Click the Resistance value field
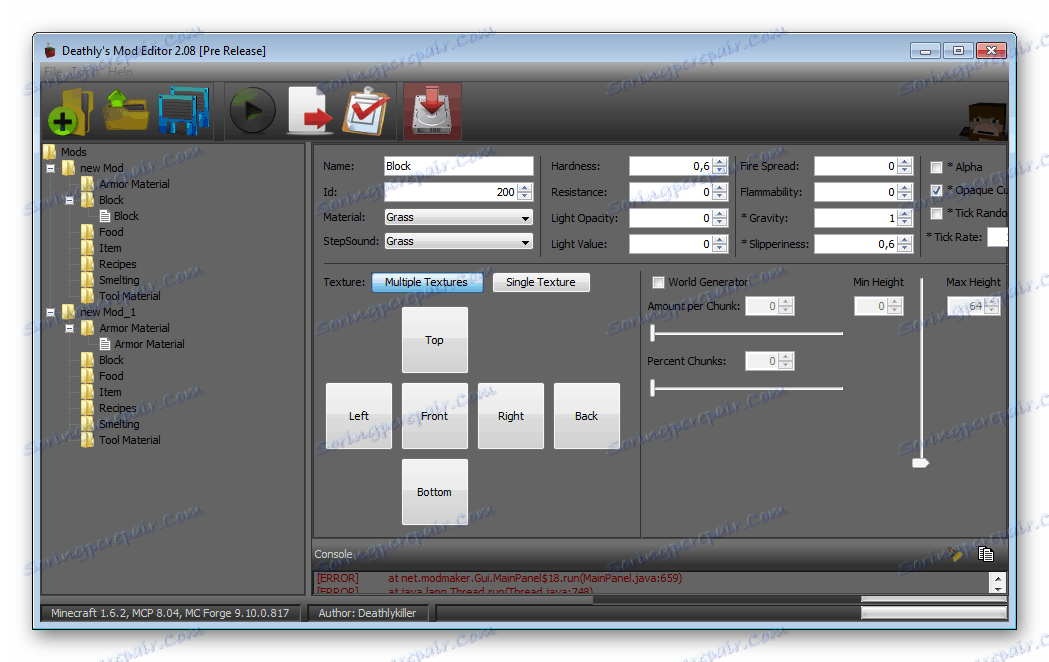This screenshot has width=1049, height=662. [x=671, y=192]
